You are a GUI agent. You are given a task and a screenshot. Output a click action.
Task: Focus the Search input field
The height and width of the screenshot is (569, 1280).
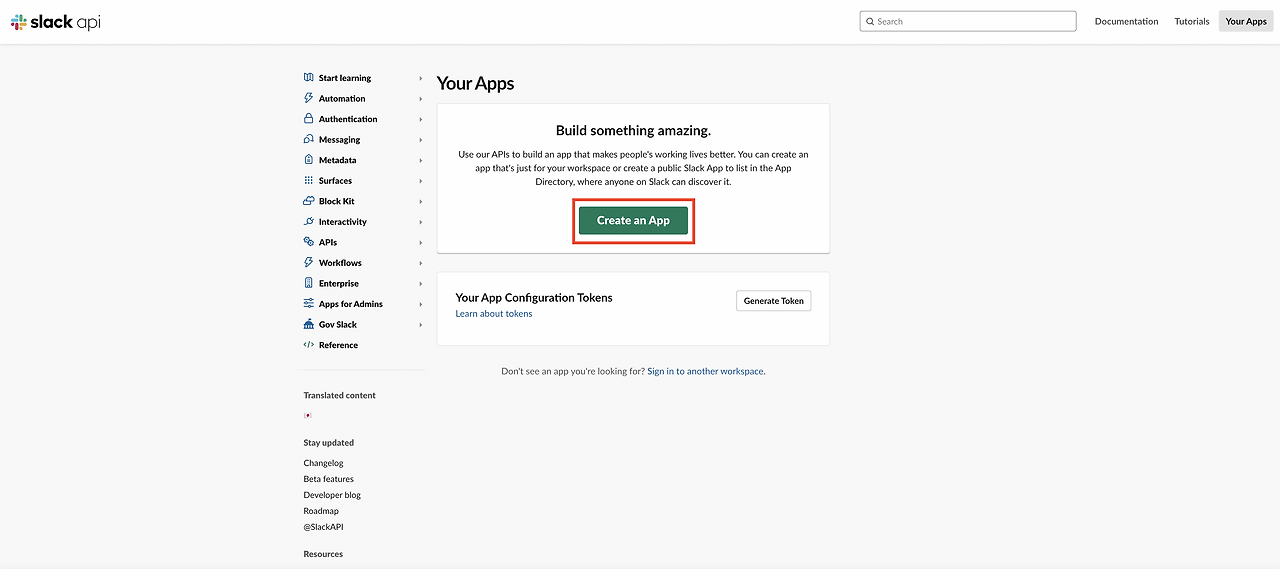[968, 21]
